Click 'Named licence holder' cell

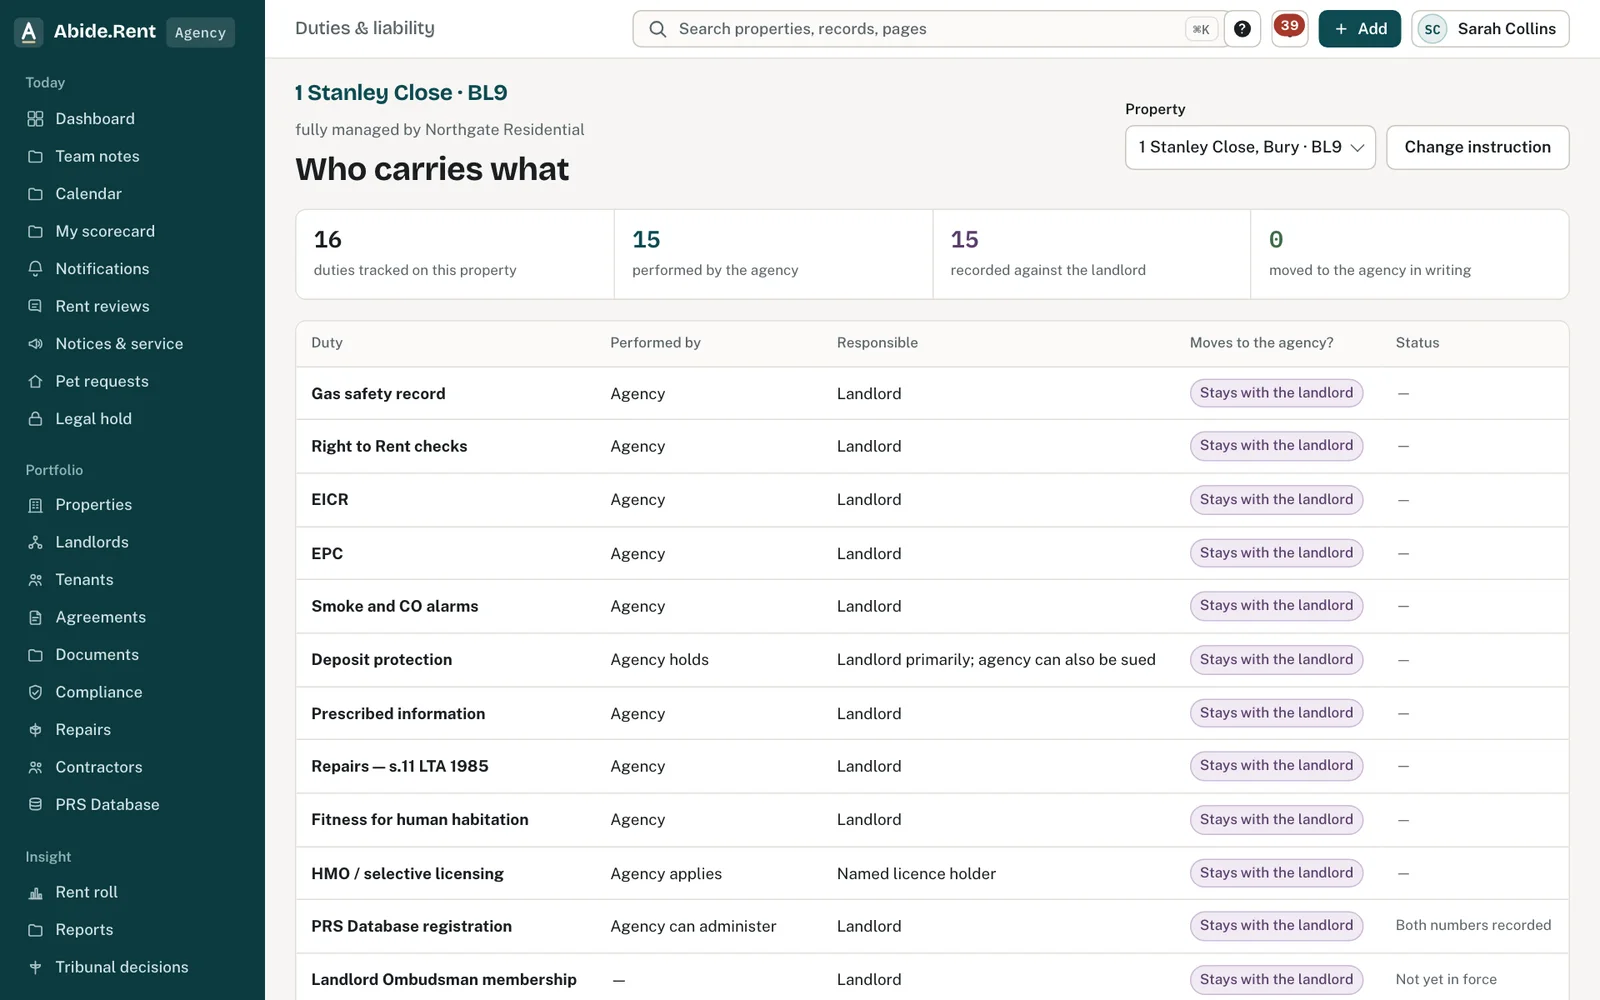click(x=916, y=873)
